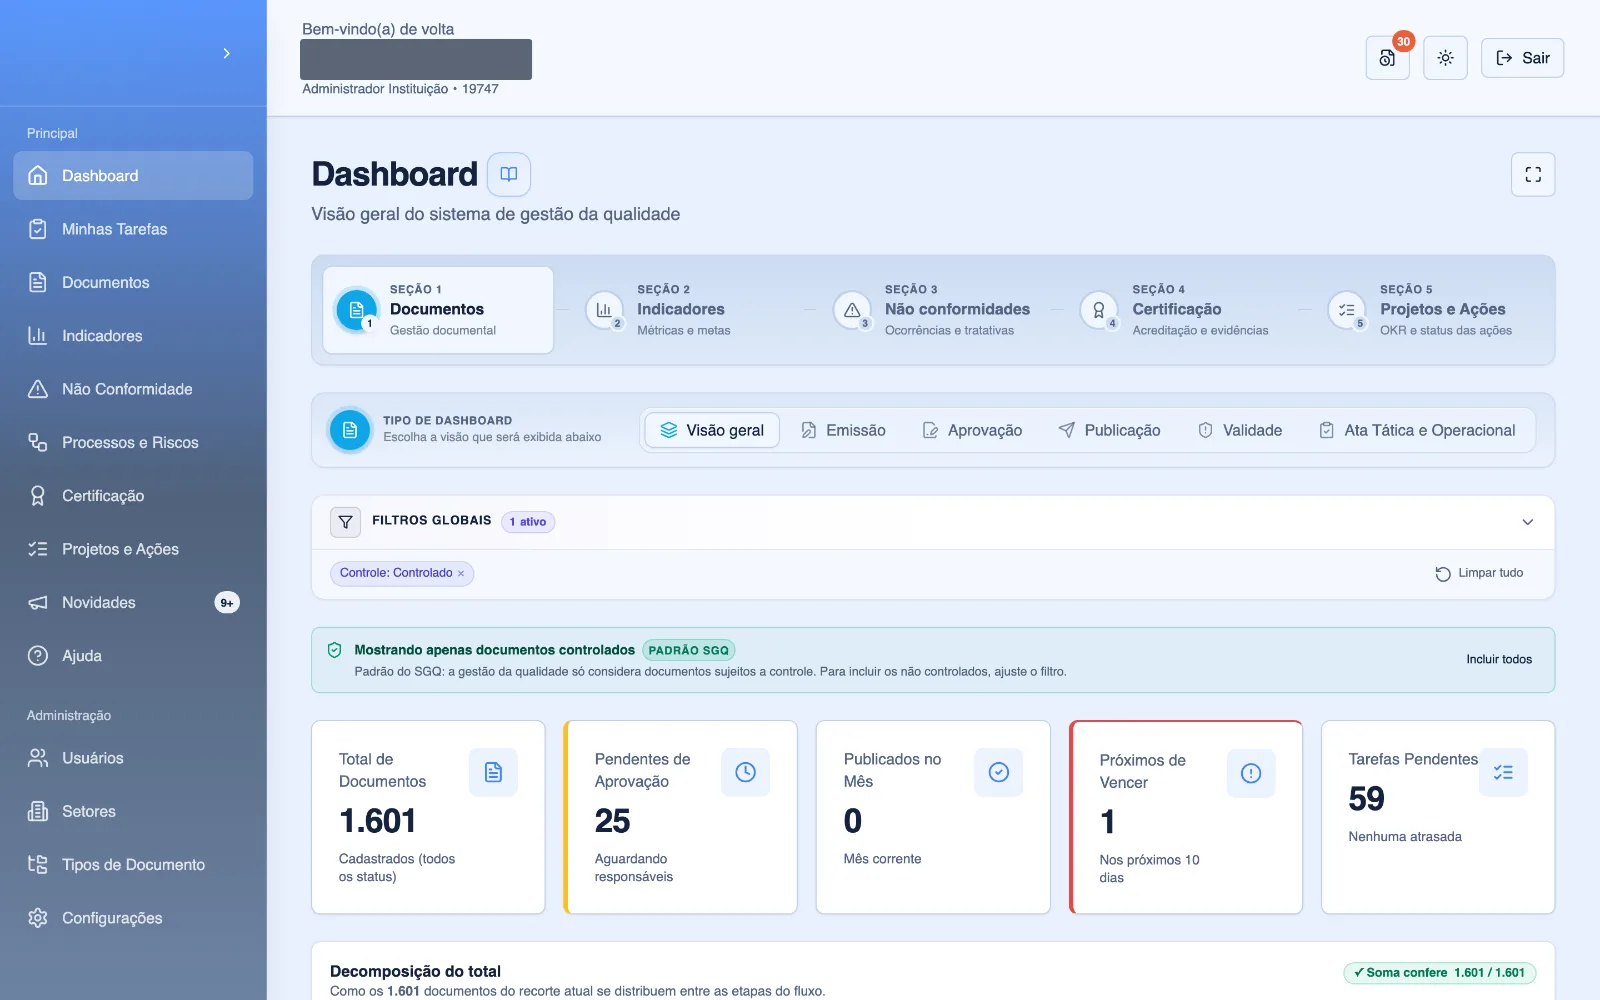Viewport: 1600px width, 1000px height.
Task: Collapse the Filtros Globais panel chevron
Action: point(1527,522)
